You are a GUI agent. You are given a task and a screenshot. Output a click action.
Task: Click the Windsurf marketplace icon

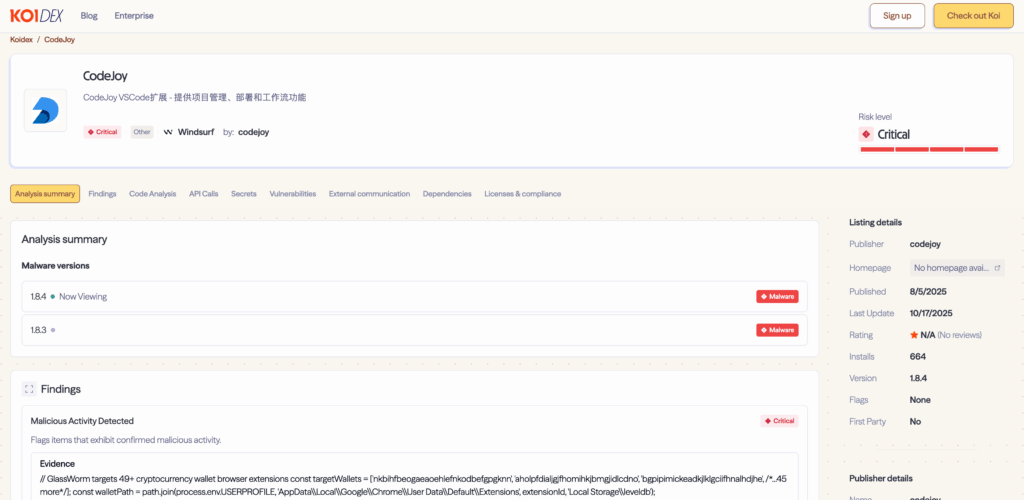(x=168, y=132)
